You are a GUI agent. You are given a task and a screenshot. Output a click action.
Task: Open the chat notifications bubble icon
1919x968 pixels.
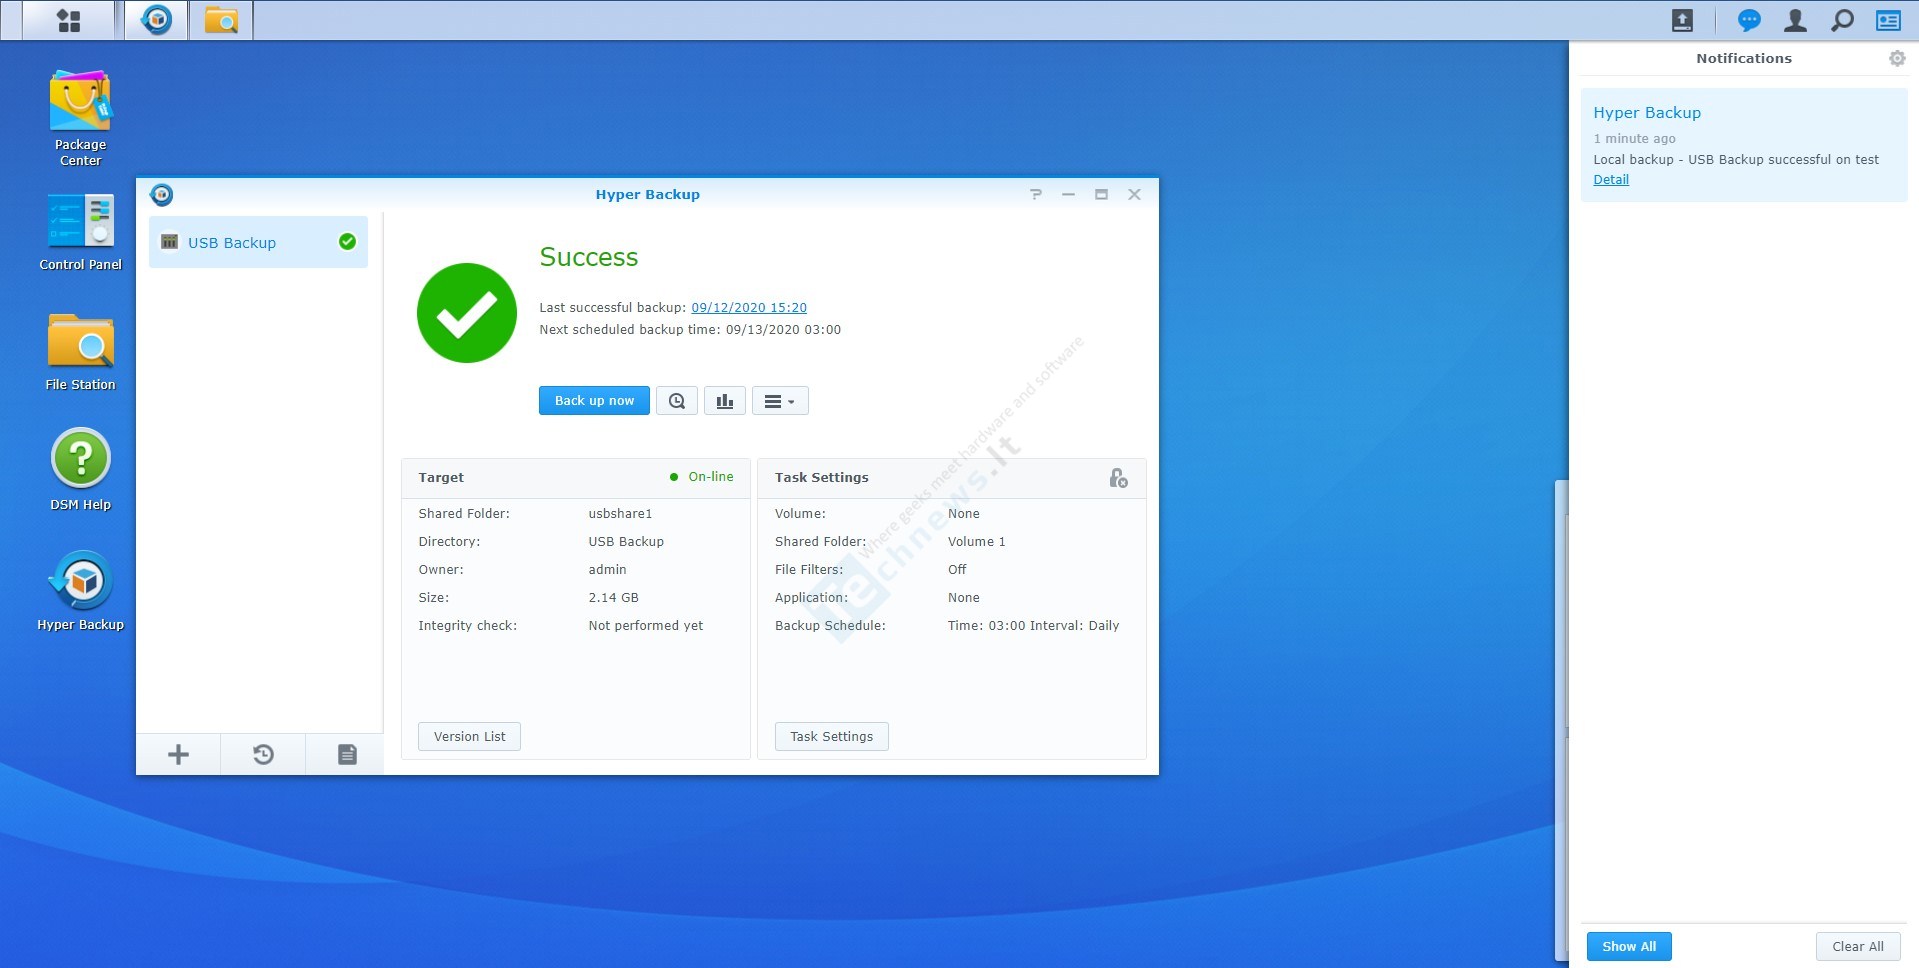[x=1749, y=20]
